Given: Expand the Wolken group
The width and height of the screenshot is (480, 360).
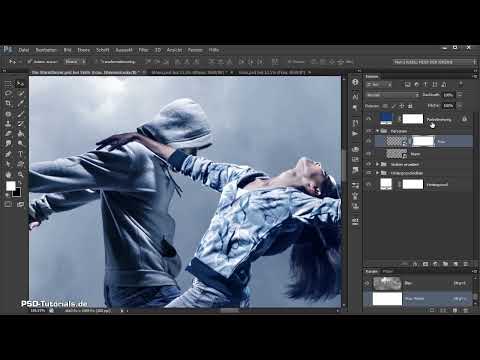Looking at the screenshot, I should (377, 164).
